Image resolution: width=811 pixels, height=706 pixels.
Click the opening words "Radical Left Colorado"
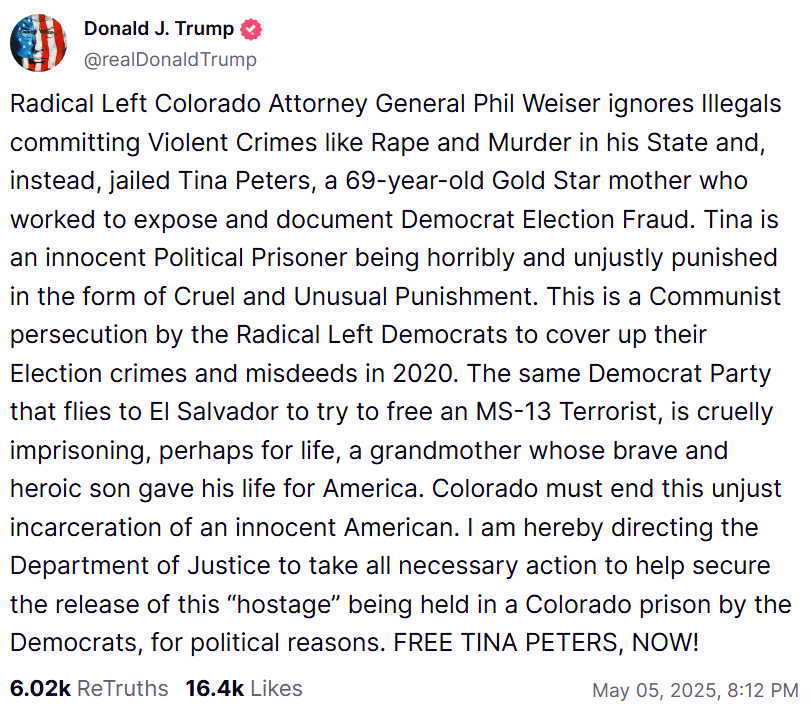click(x=130, y=104)
